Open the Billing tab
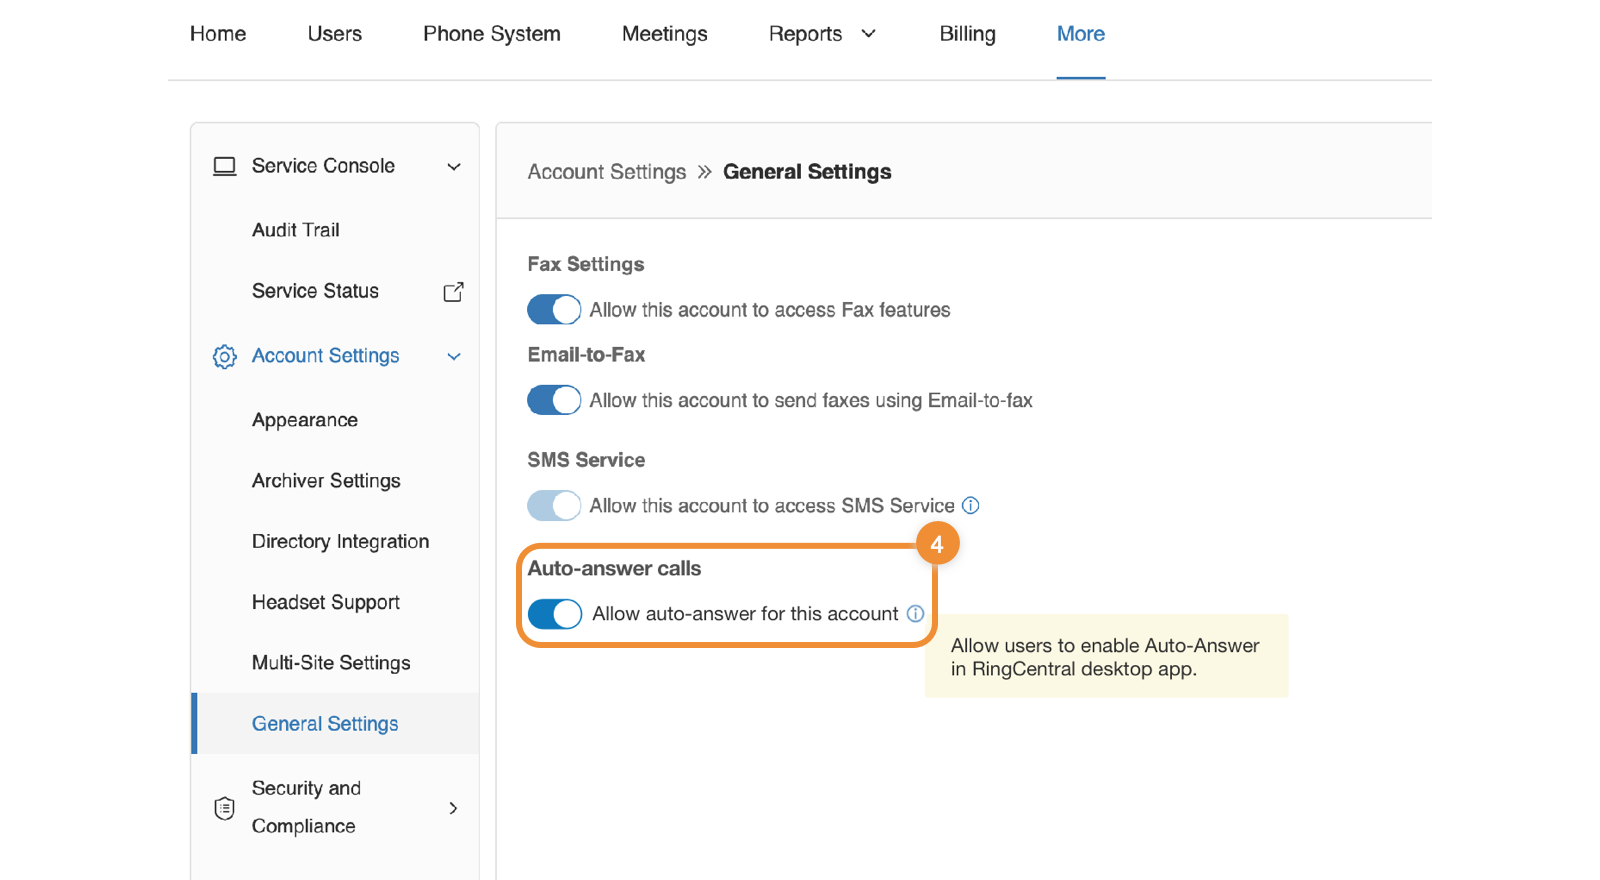 tap(967, 34)
